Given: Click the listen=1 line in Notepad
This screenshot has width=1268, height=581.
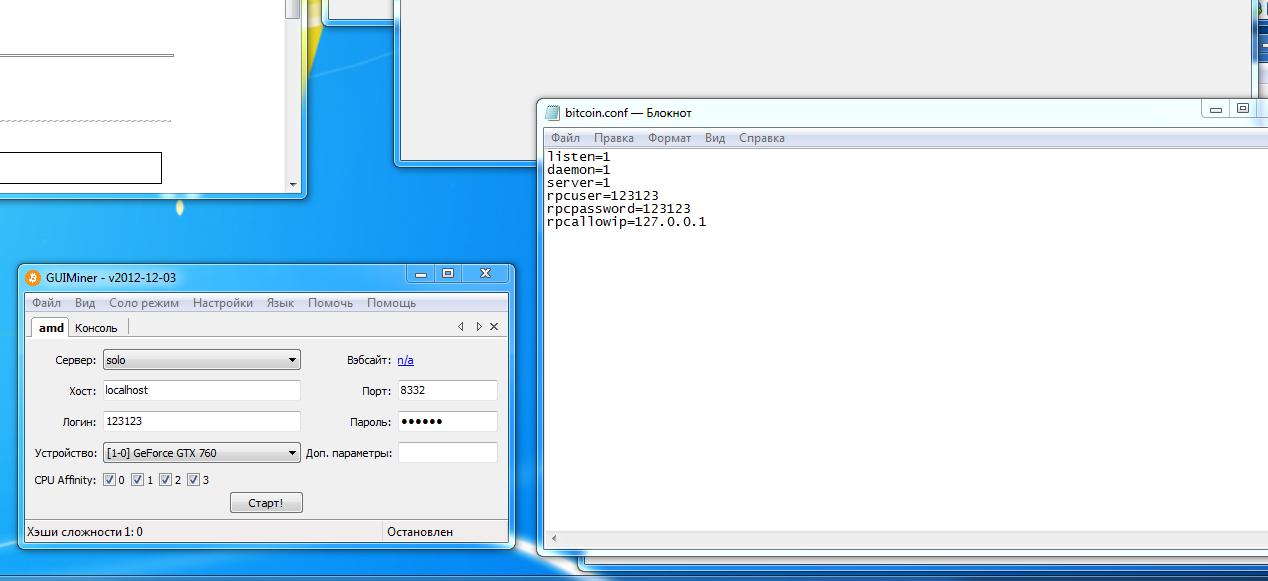Looking at the screenshot, I should coord(578,157).
